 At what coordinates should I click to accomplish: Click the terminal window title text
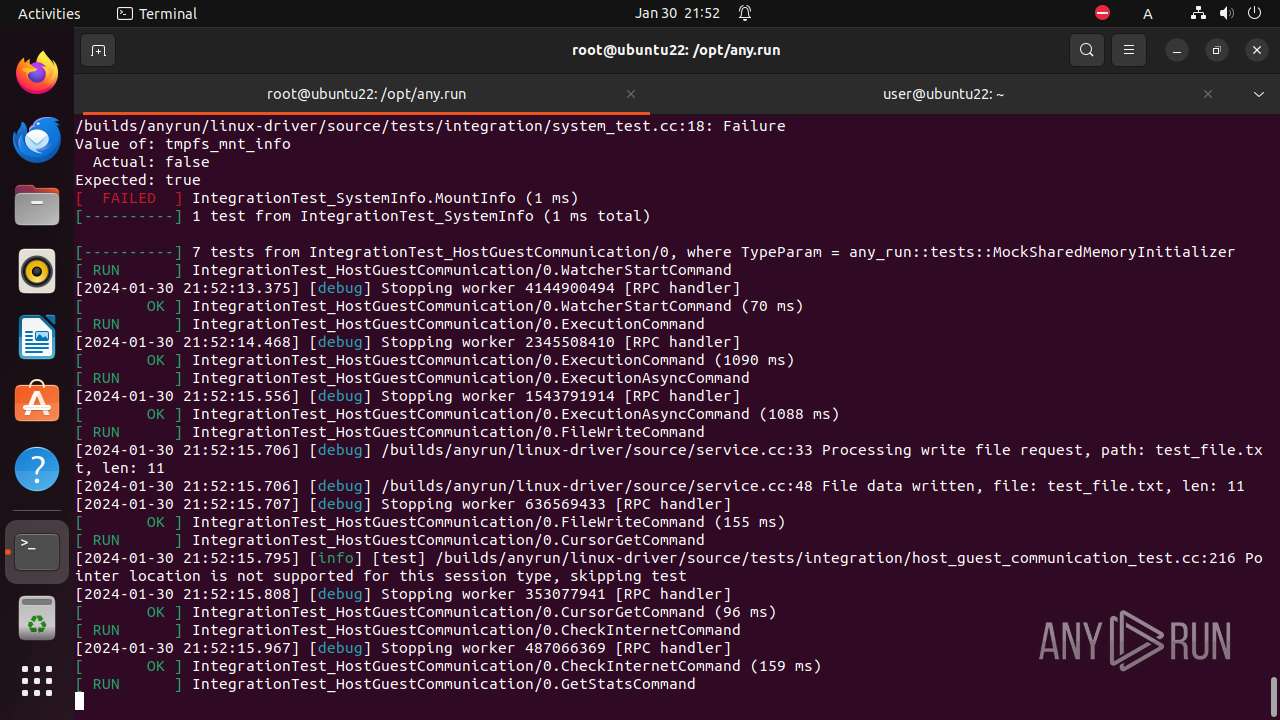[x=676, y=50]
